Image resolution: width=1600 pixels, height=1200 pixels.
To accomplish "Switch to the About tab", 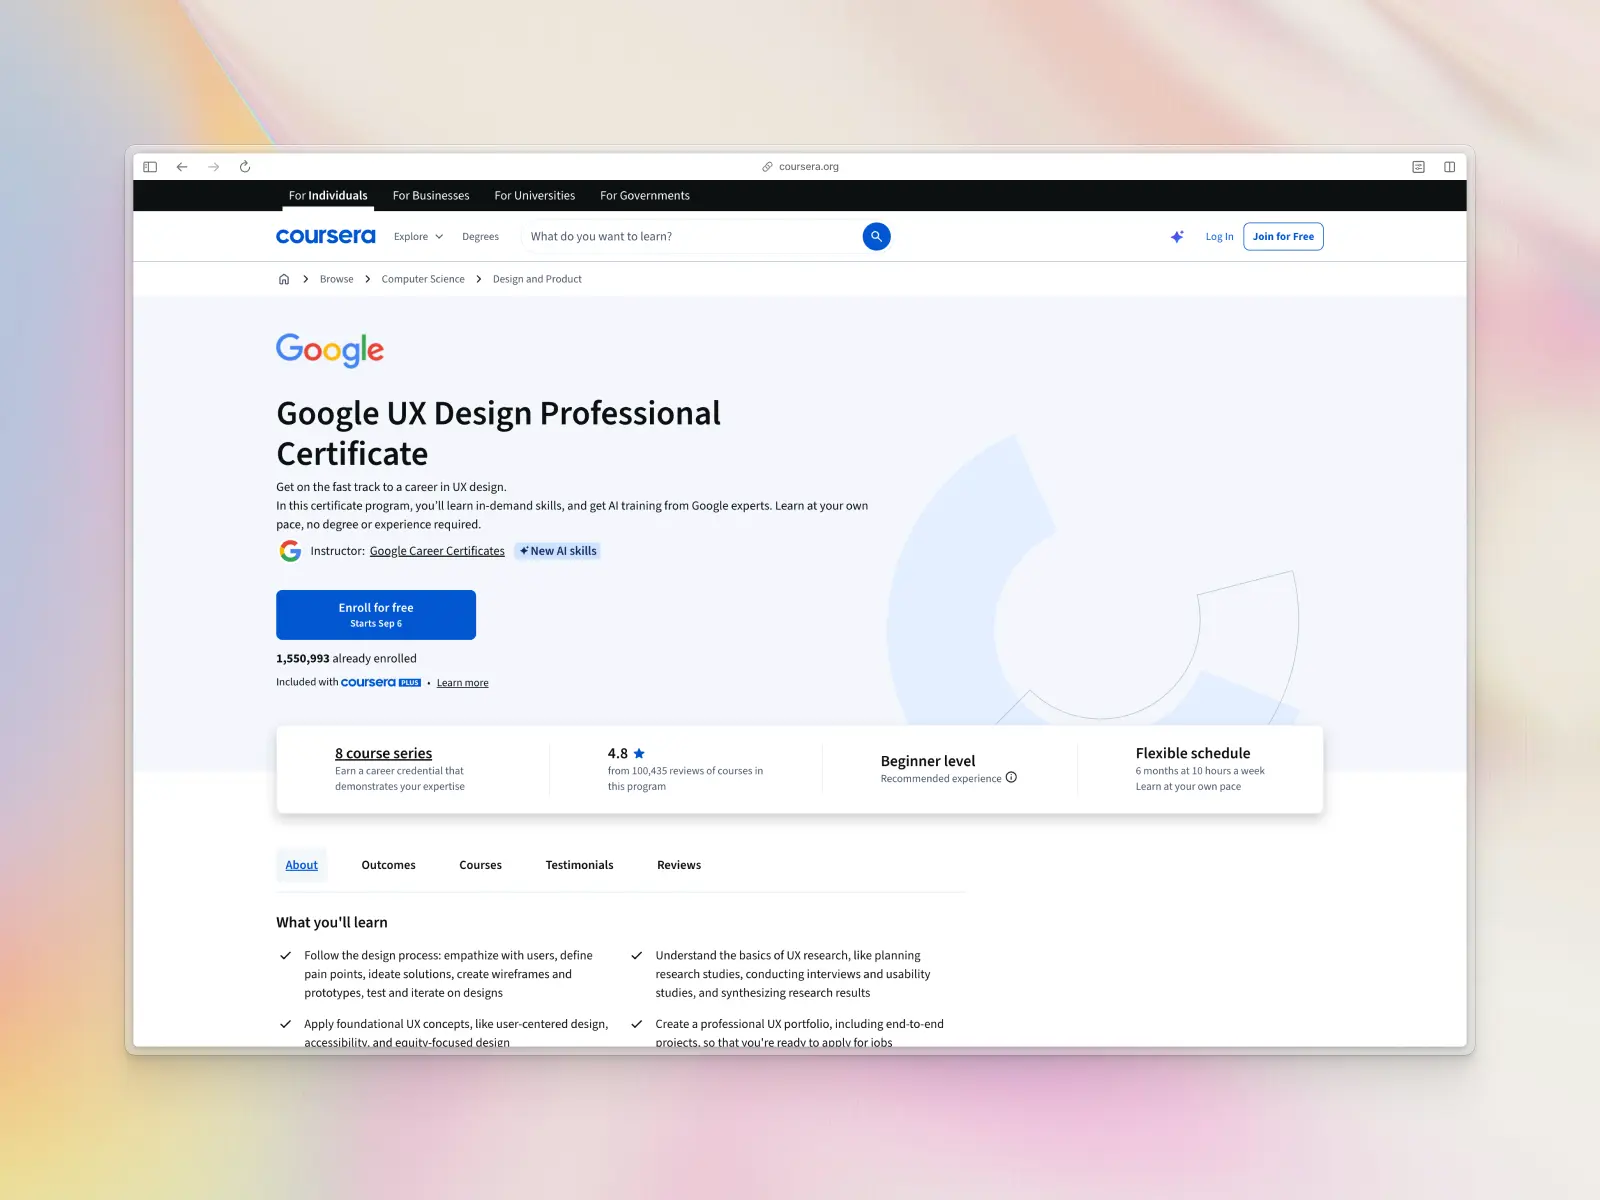I will (302, 865).
